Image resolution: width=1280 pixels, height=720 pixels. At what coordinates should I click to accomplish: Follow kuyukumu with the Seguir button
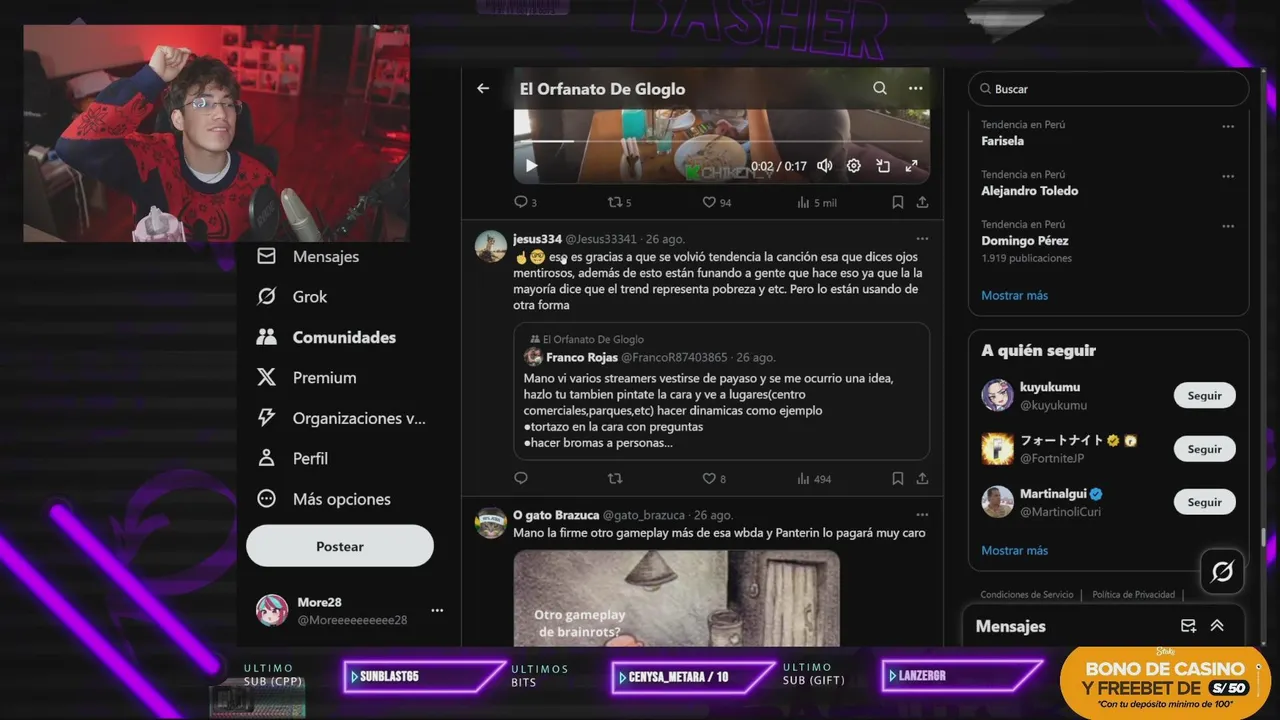(1204, 396)
